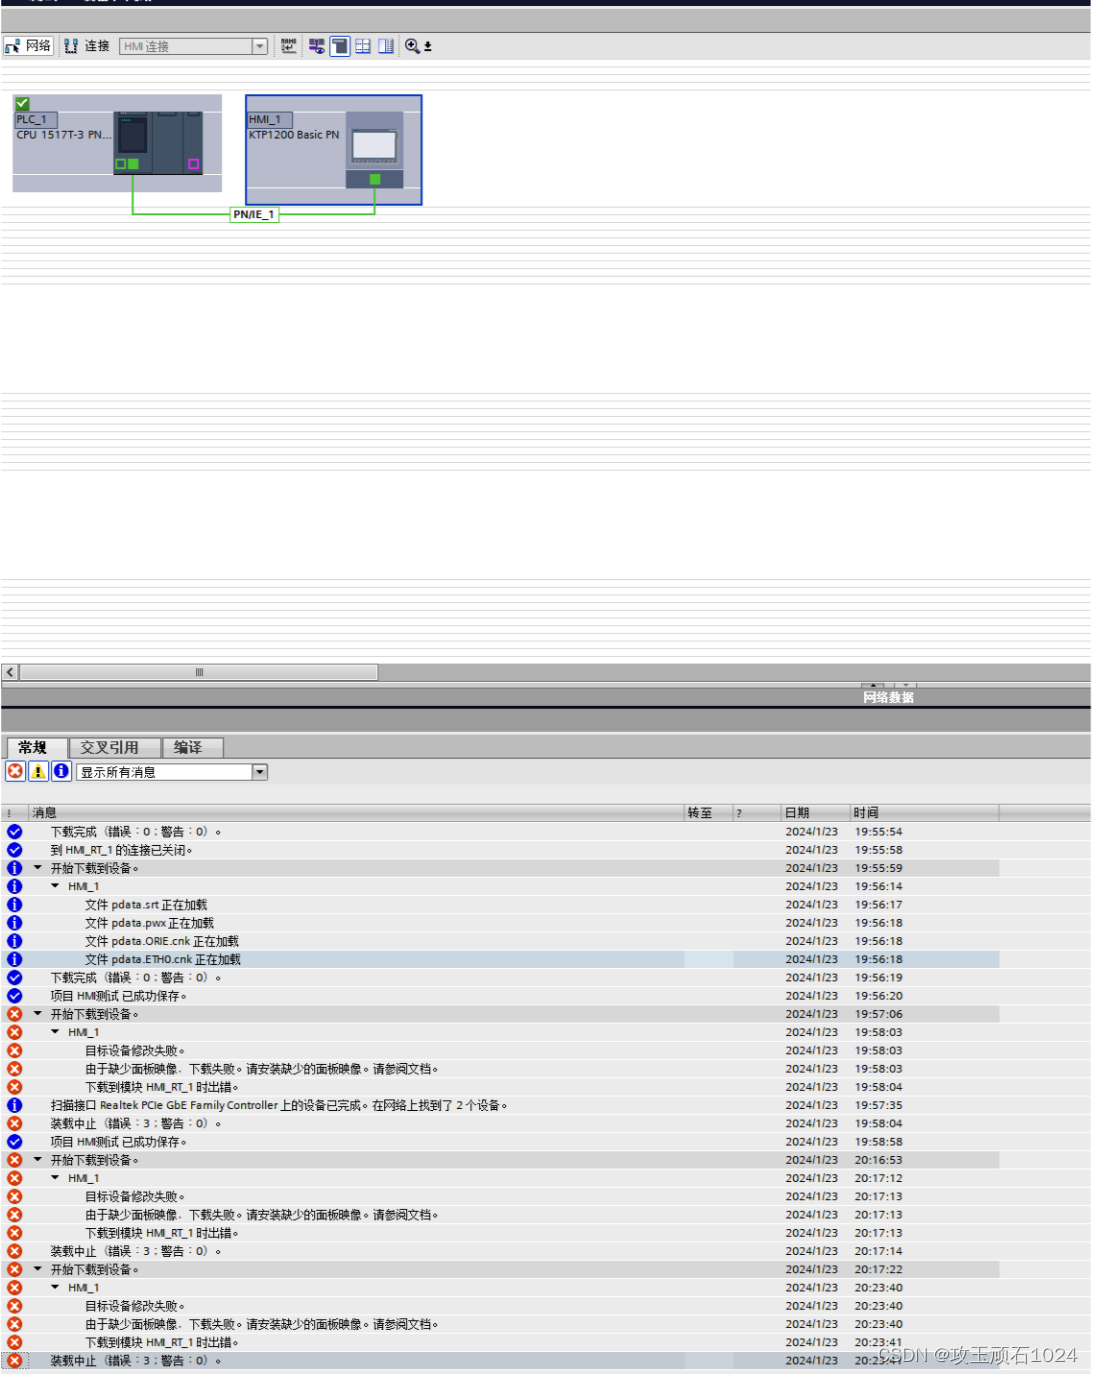Select the KTP1200 Basic PN panel image
Image resolution: width=1093 pixels, height=1374 pixels.
pyautogui.click(x=375, y=148)
